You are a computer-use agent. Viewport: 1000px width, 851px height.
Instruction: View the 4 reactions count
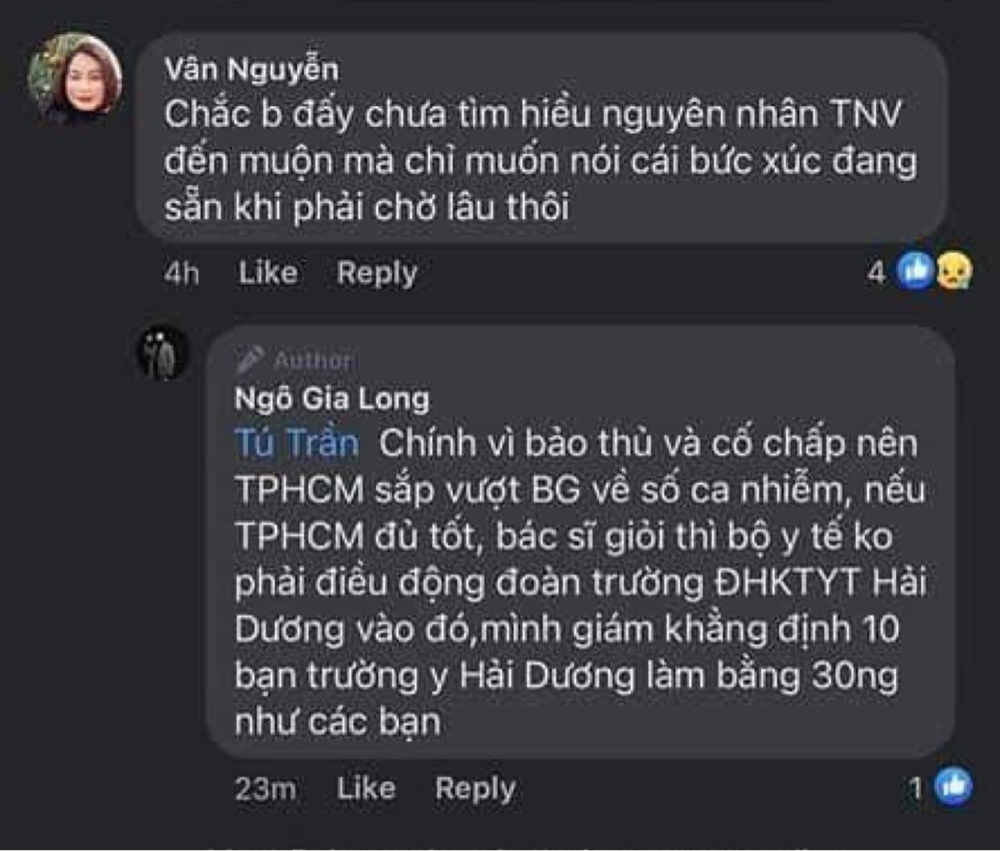(x=876, y=273)
